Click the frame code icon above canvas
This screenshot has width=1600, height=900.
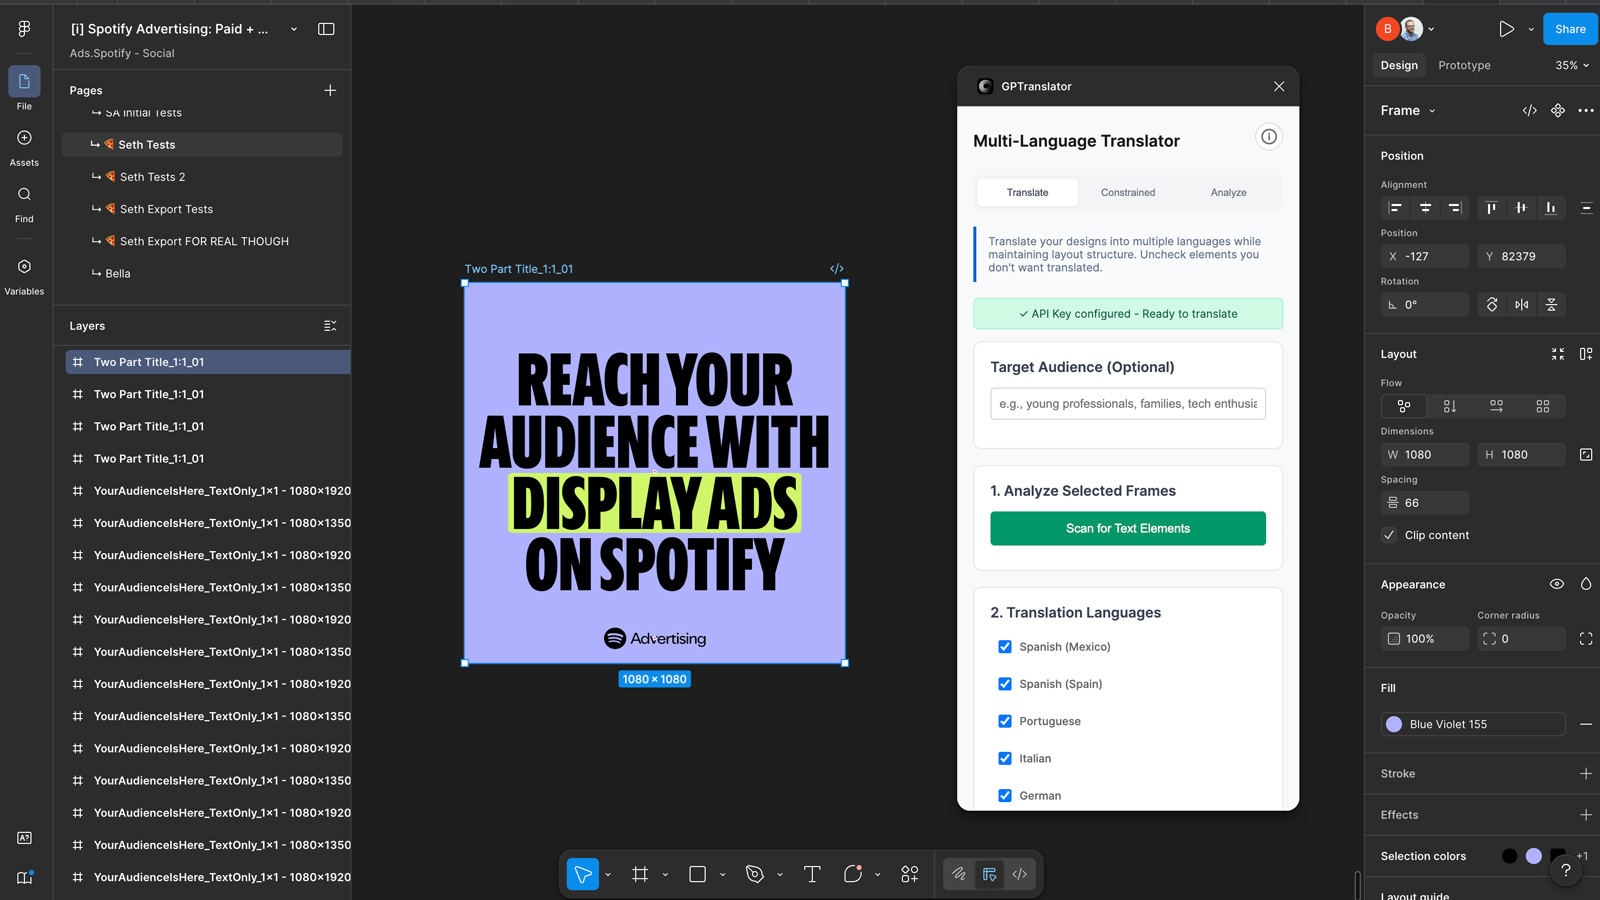click(x=837, y=269)
